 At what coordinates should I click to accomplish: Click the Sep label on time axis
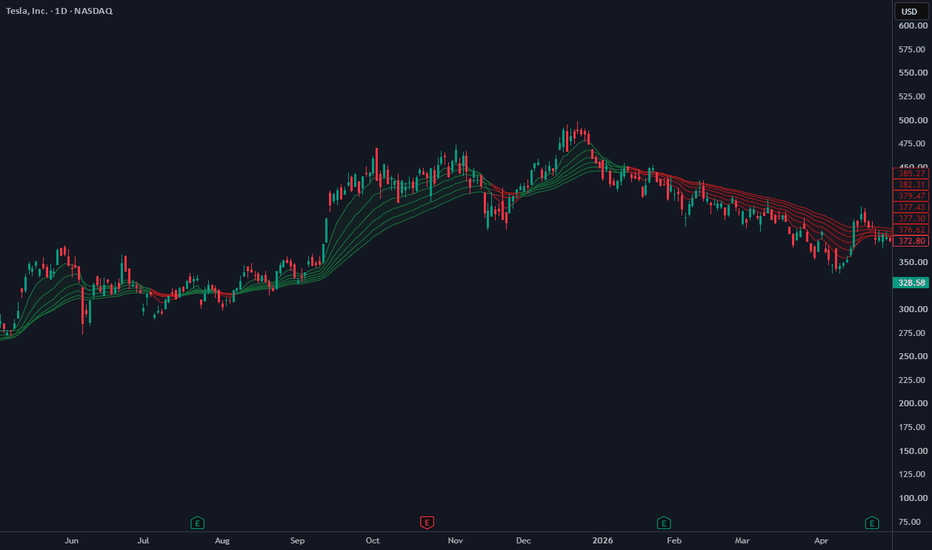pyautogui.click(x=297, y=540)
